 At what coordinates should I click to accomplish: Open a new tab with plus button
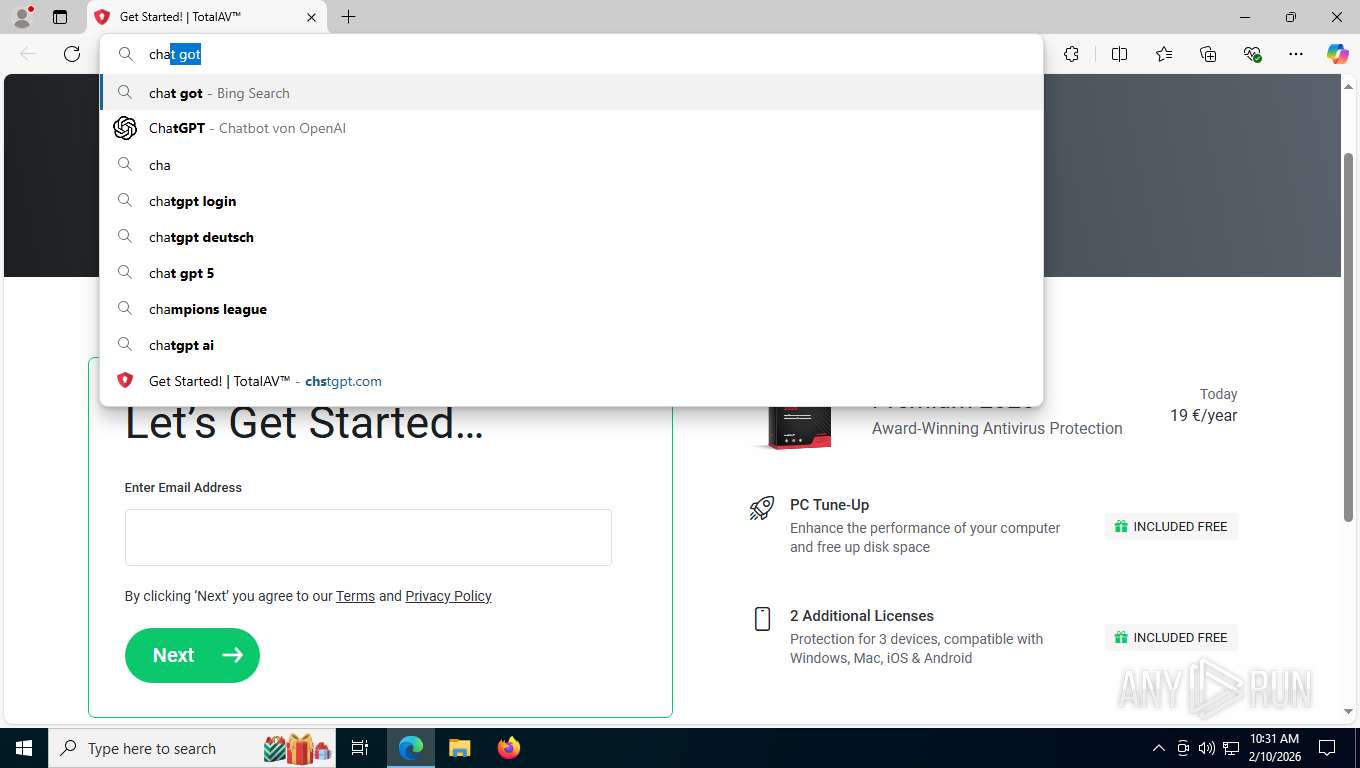pyautogui.click(x=348, y=17)
